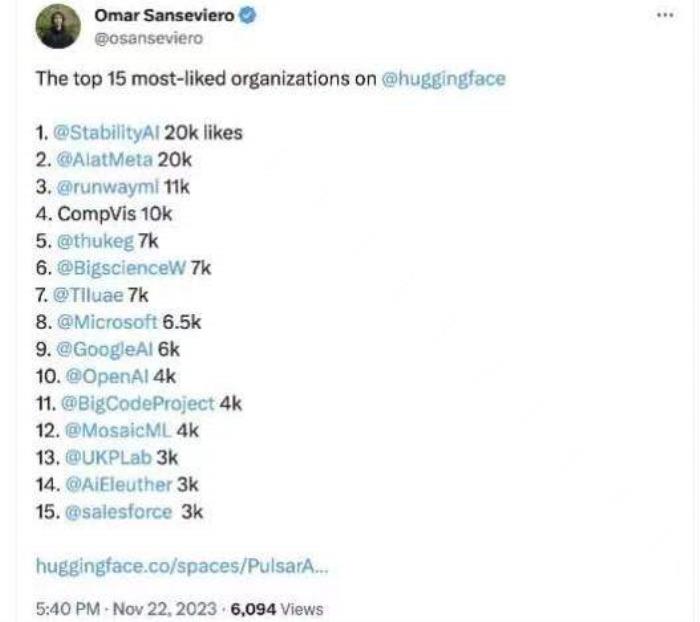Open the @osanseviero handle
The image size is (700, 622).
point(149,38)
